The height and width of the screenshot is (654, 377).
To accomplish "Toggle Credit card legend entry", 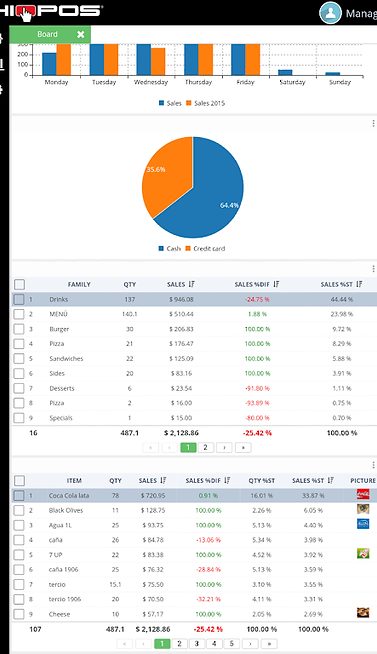I will click(x=205, y=249).
